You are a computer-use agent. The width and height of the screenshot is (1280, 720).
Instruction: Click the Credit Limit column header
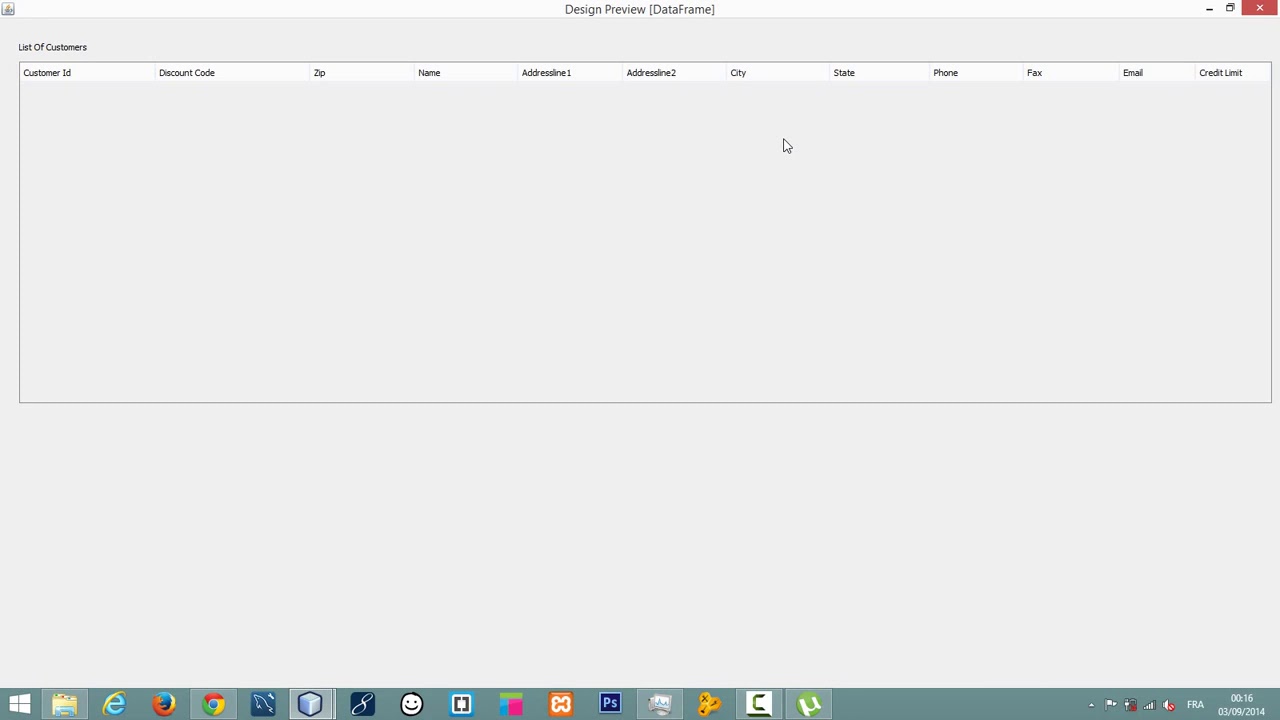(1233, 73)
